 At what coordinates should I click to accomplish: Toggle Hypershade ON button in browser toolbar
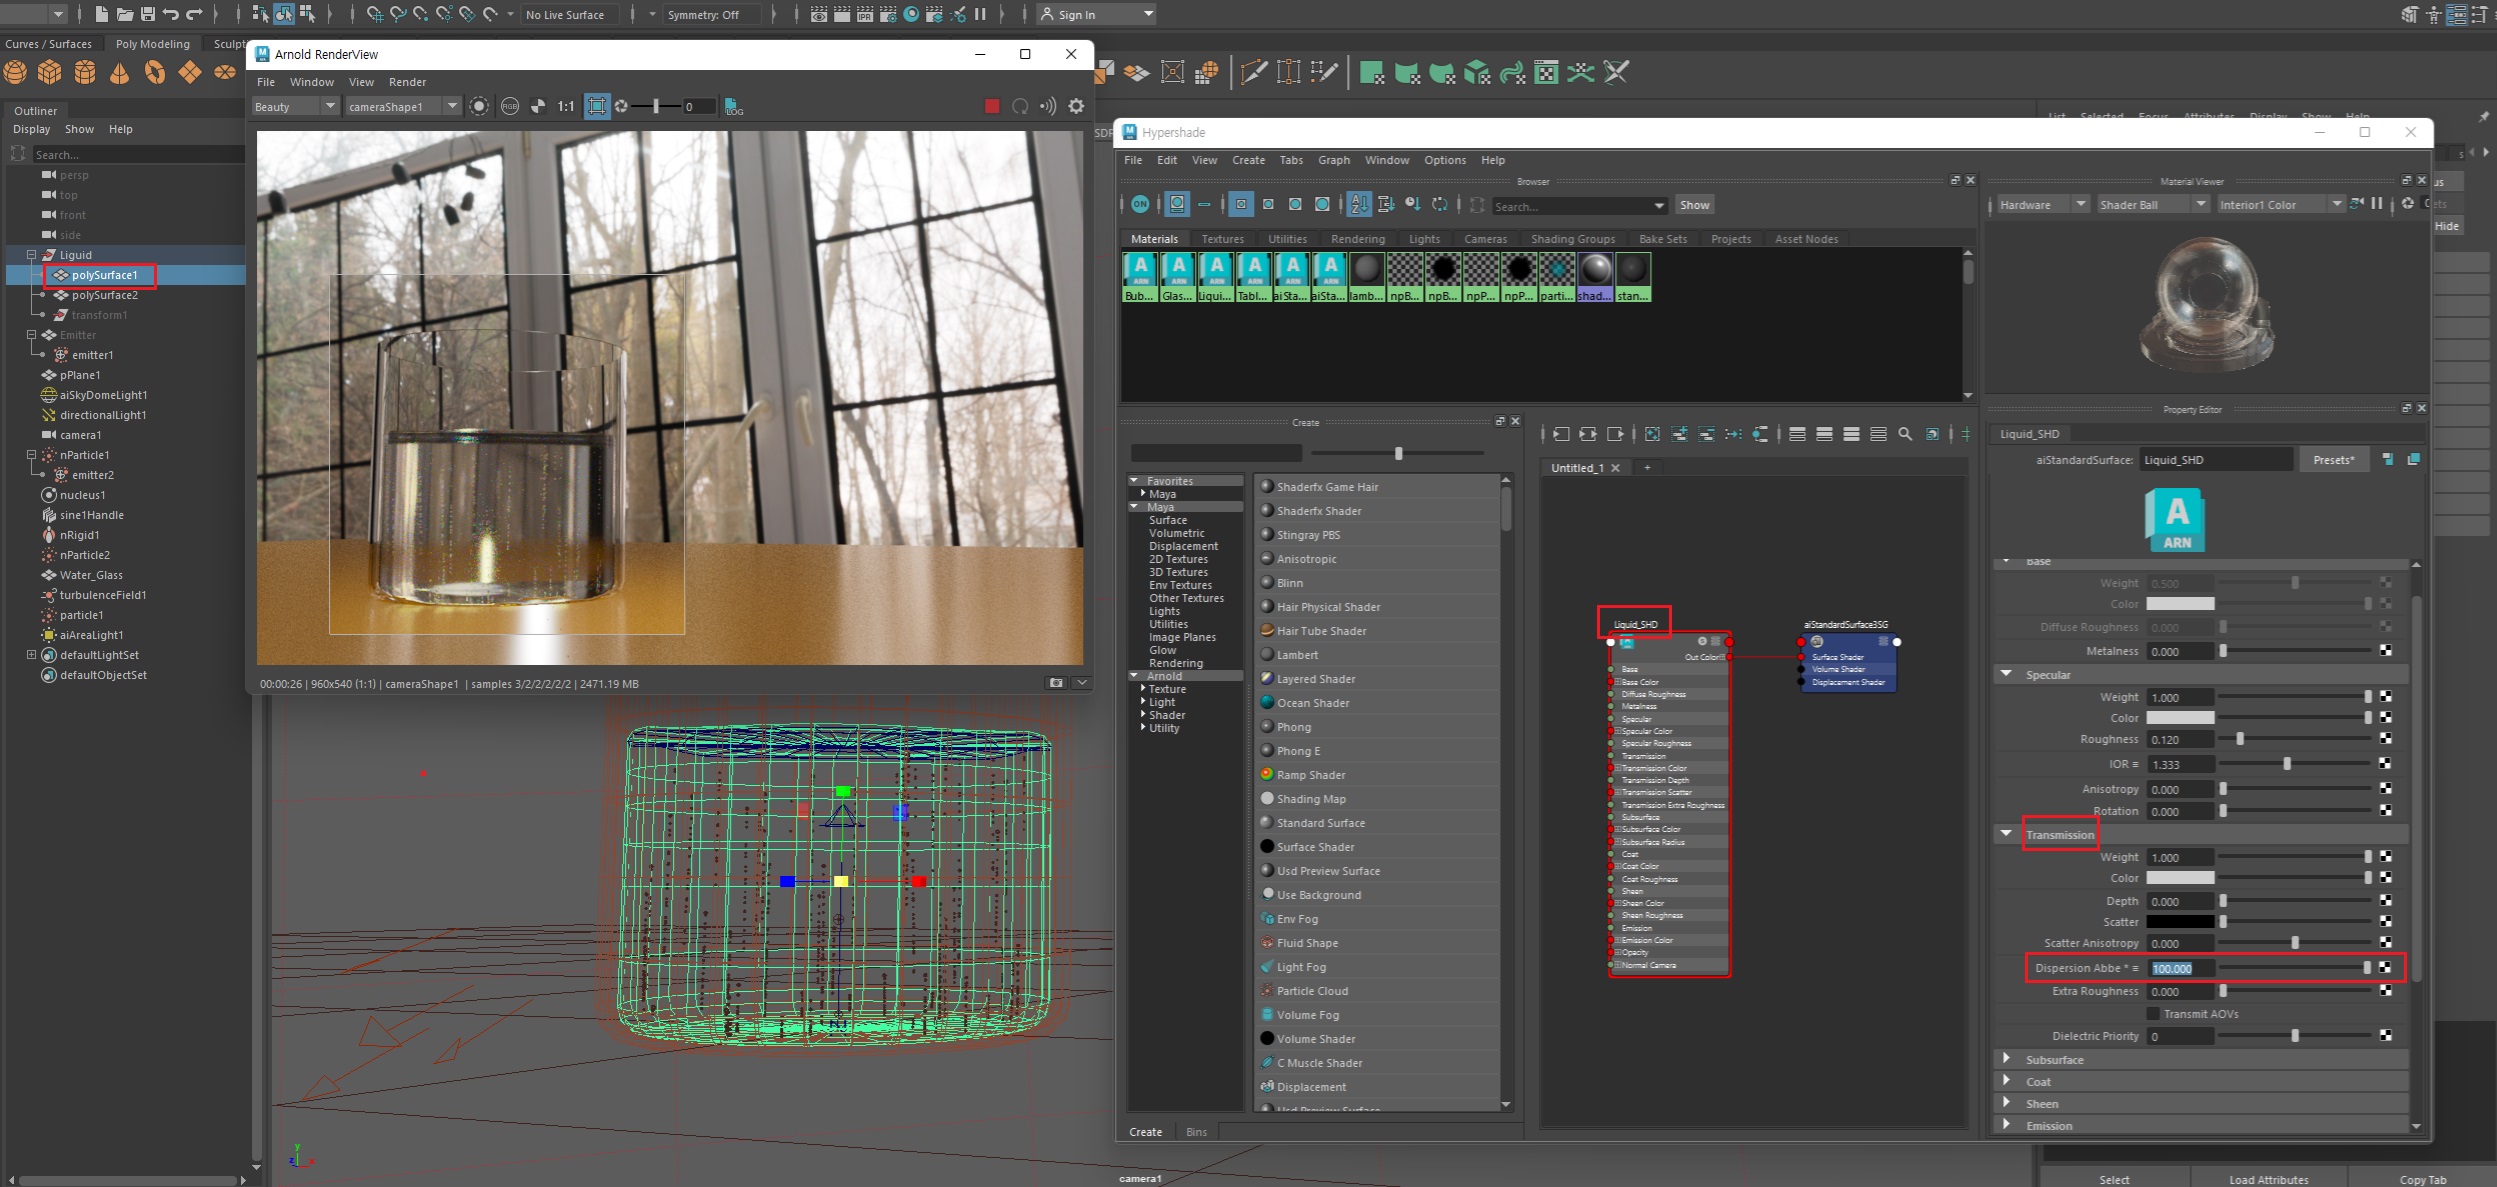(1140, 204)
